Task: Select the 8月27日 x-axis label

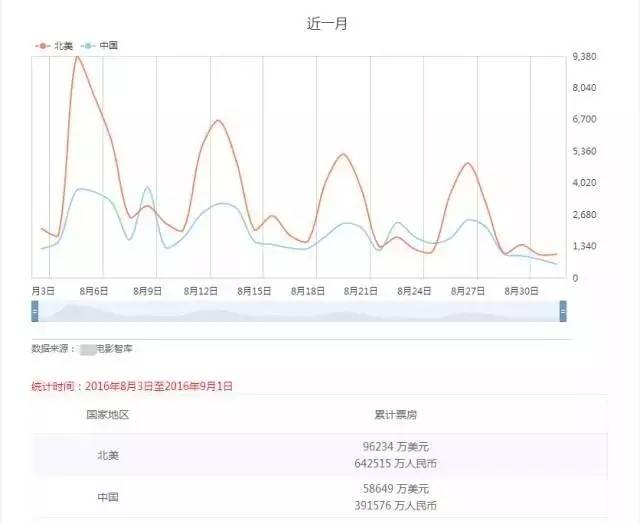Action: point(468,290)
